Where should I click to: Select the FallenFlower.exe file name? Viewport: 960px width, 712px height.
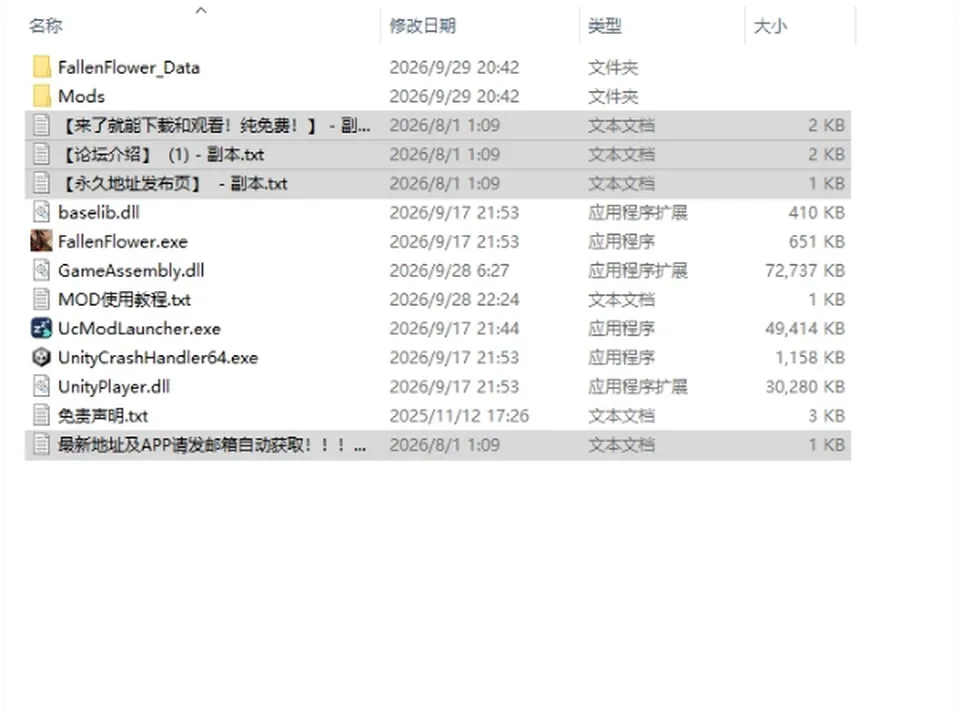123,241
